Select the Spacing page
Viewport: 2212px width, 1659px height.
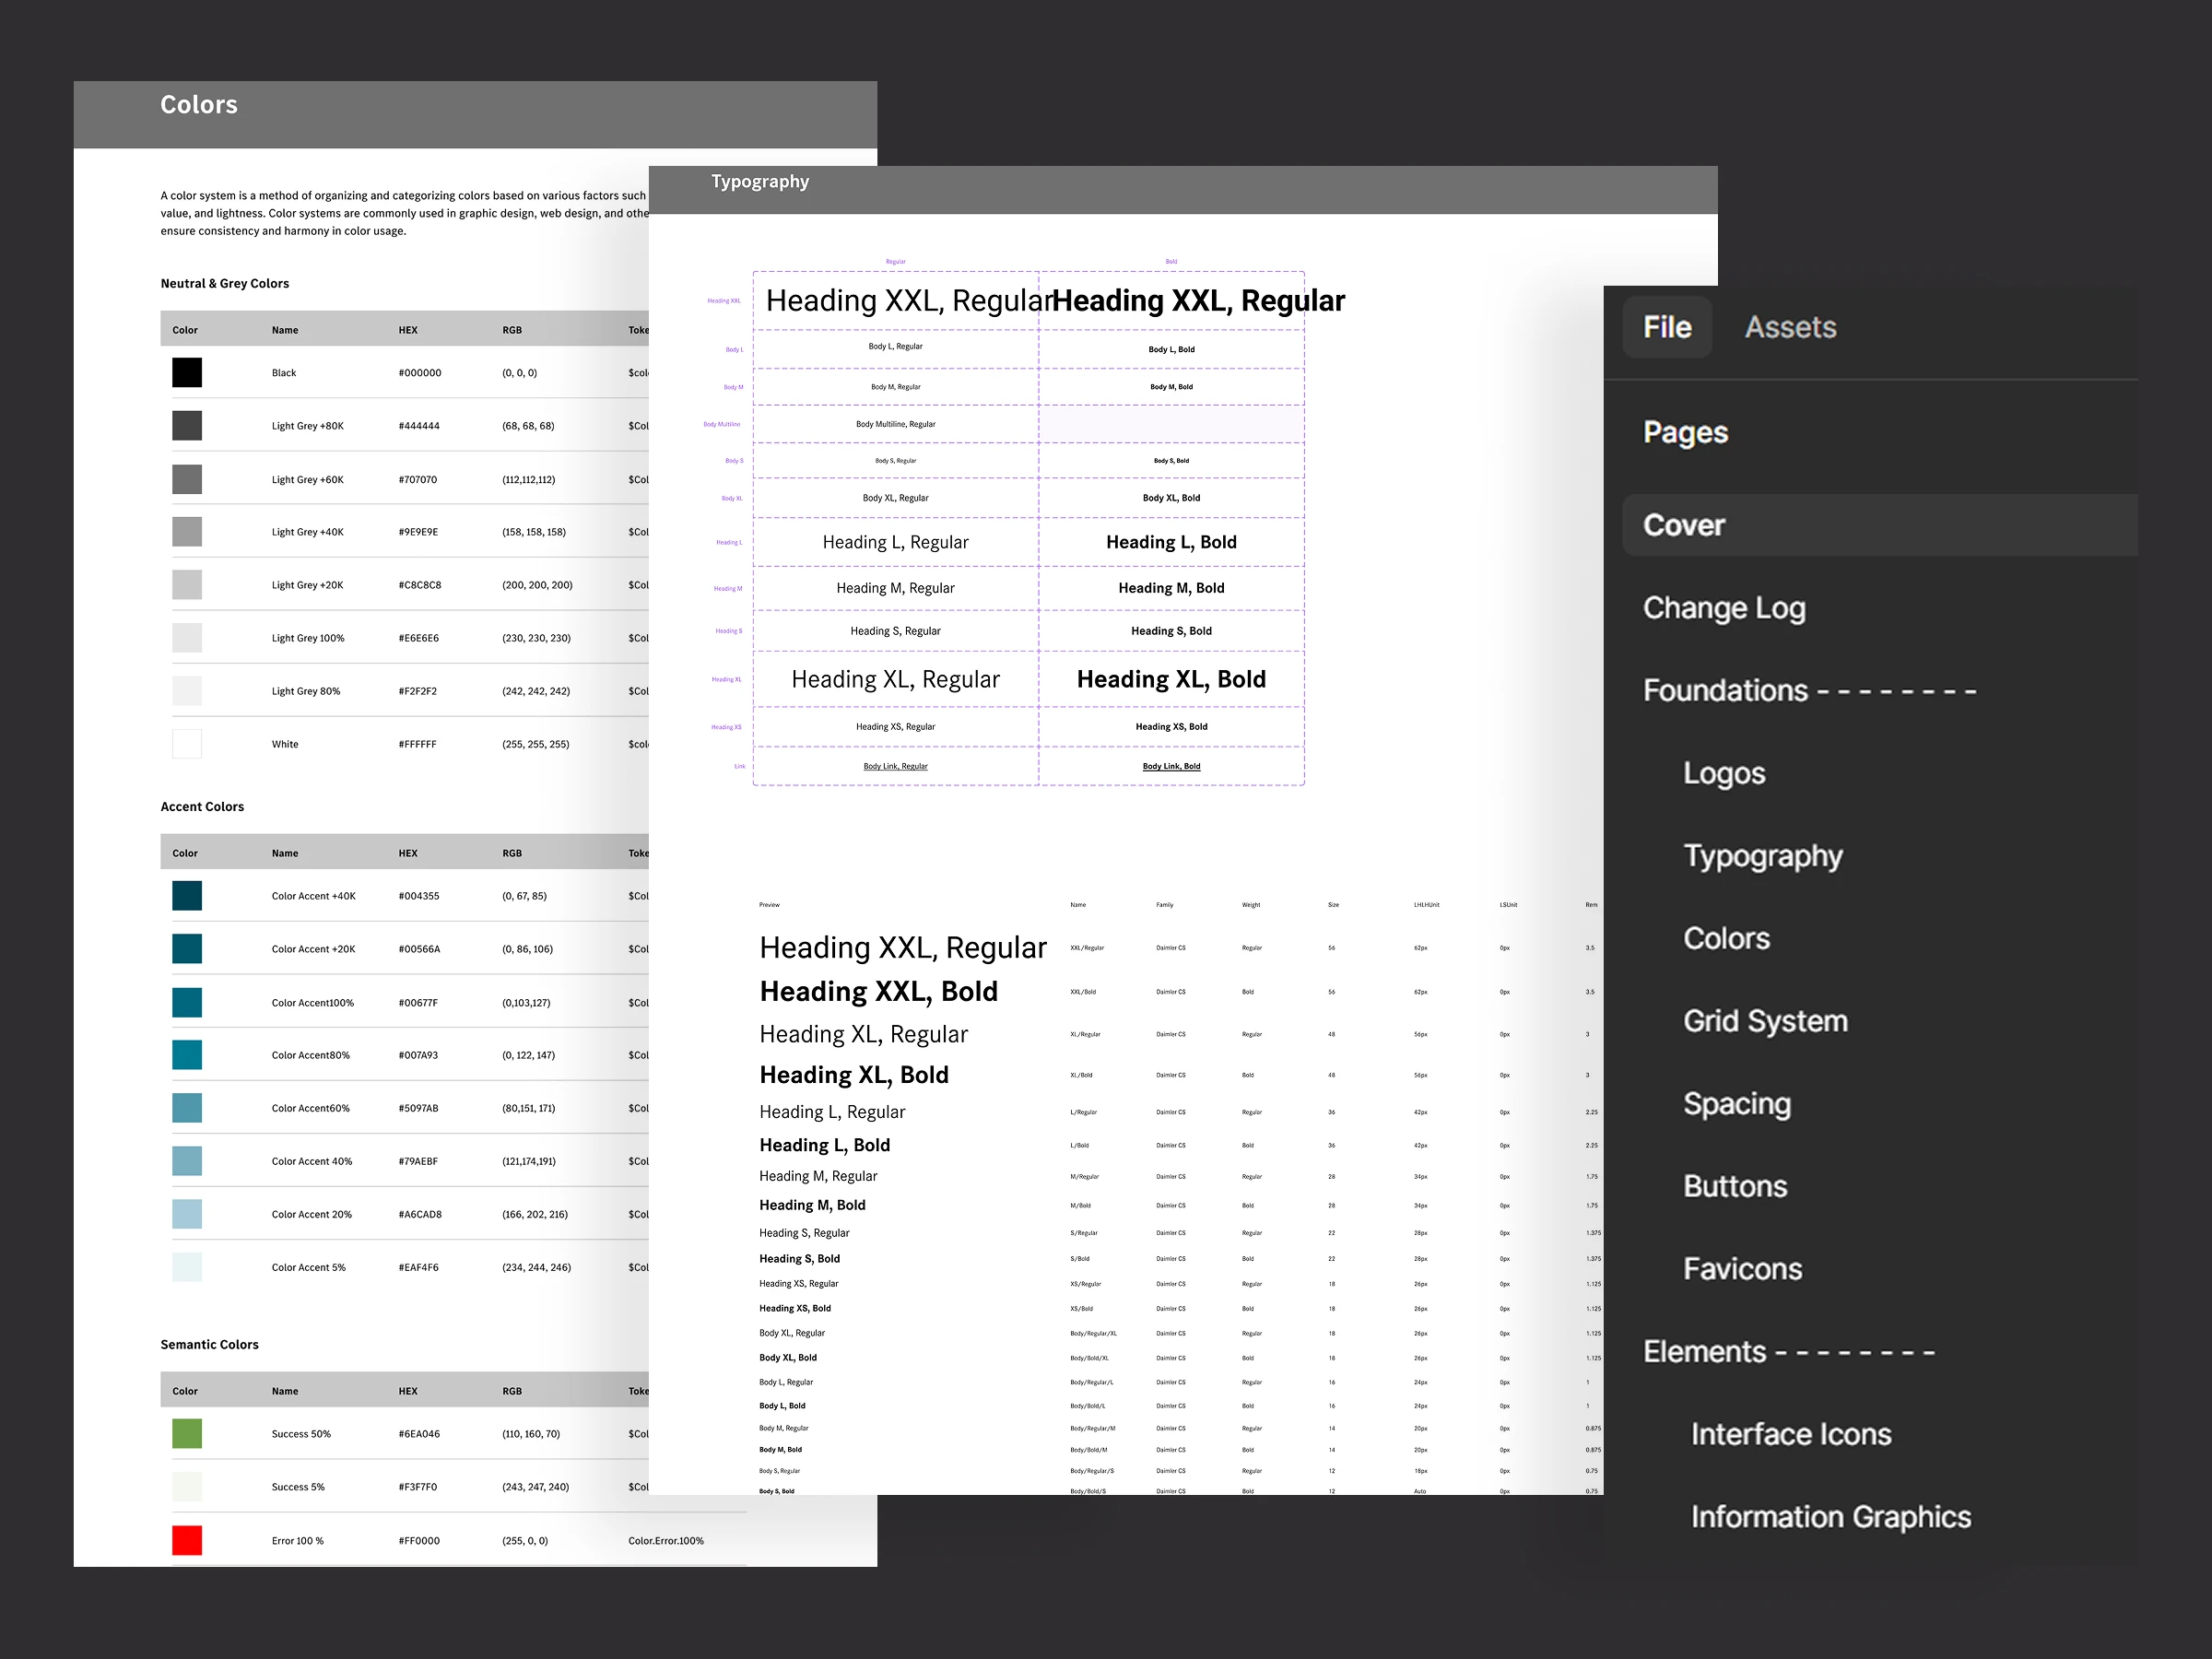pos(1737,1104)
